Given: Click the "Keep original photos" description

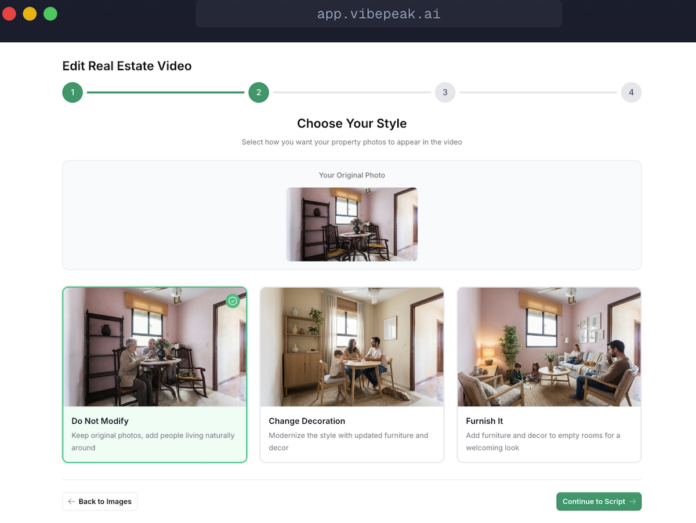Looking at the screenshot, I should [x=153, y=441].
